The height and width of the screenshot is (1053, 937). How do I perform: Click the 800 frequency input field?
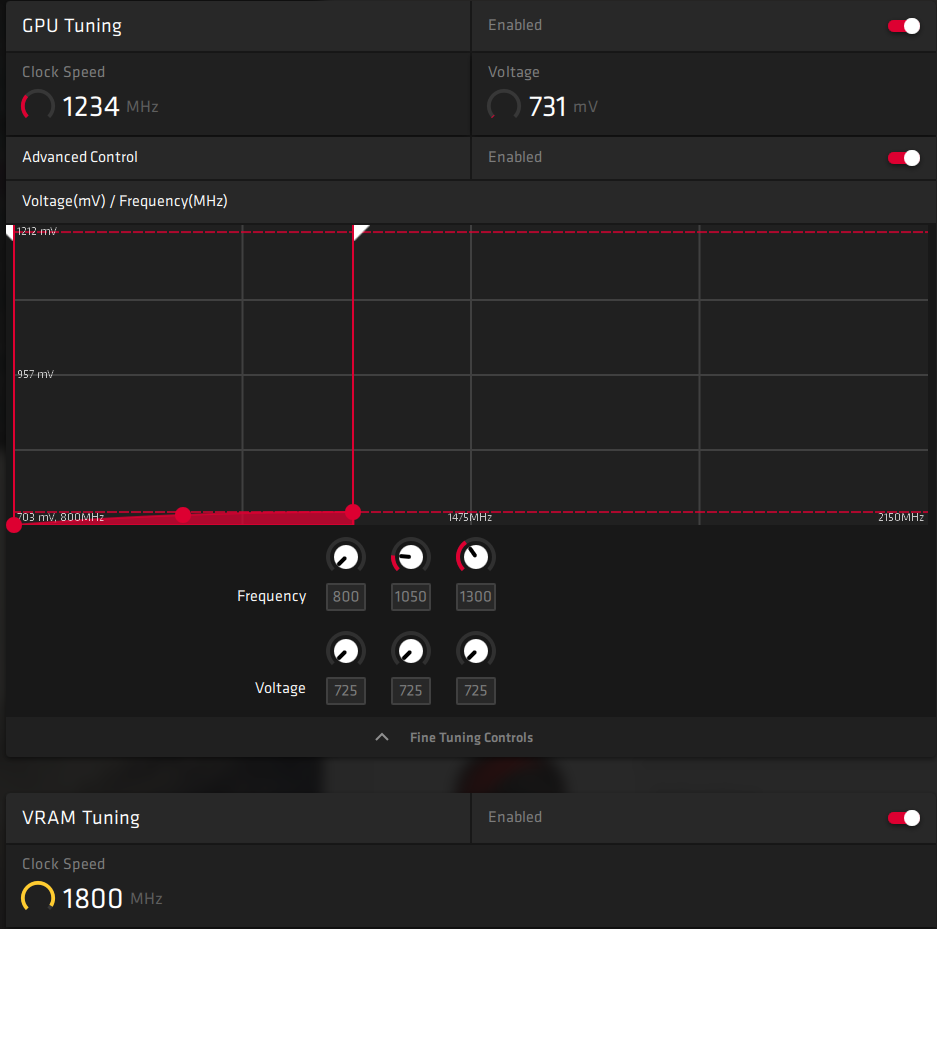click(x=346, y=597)
